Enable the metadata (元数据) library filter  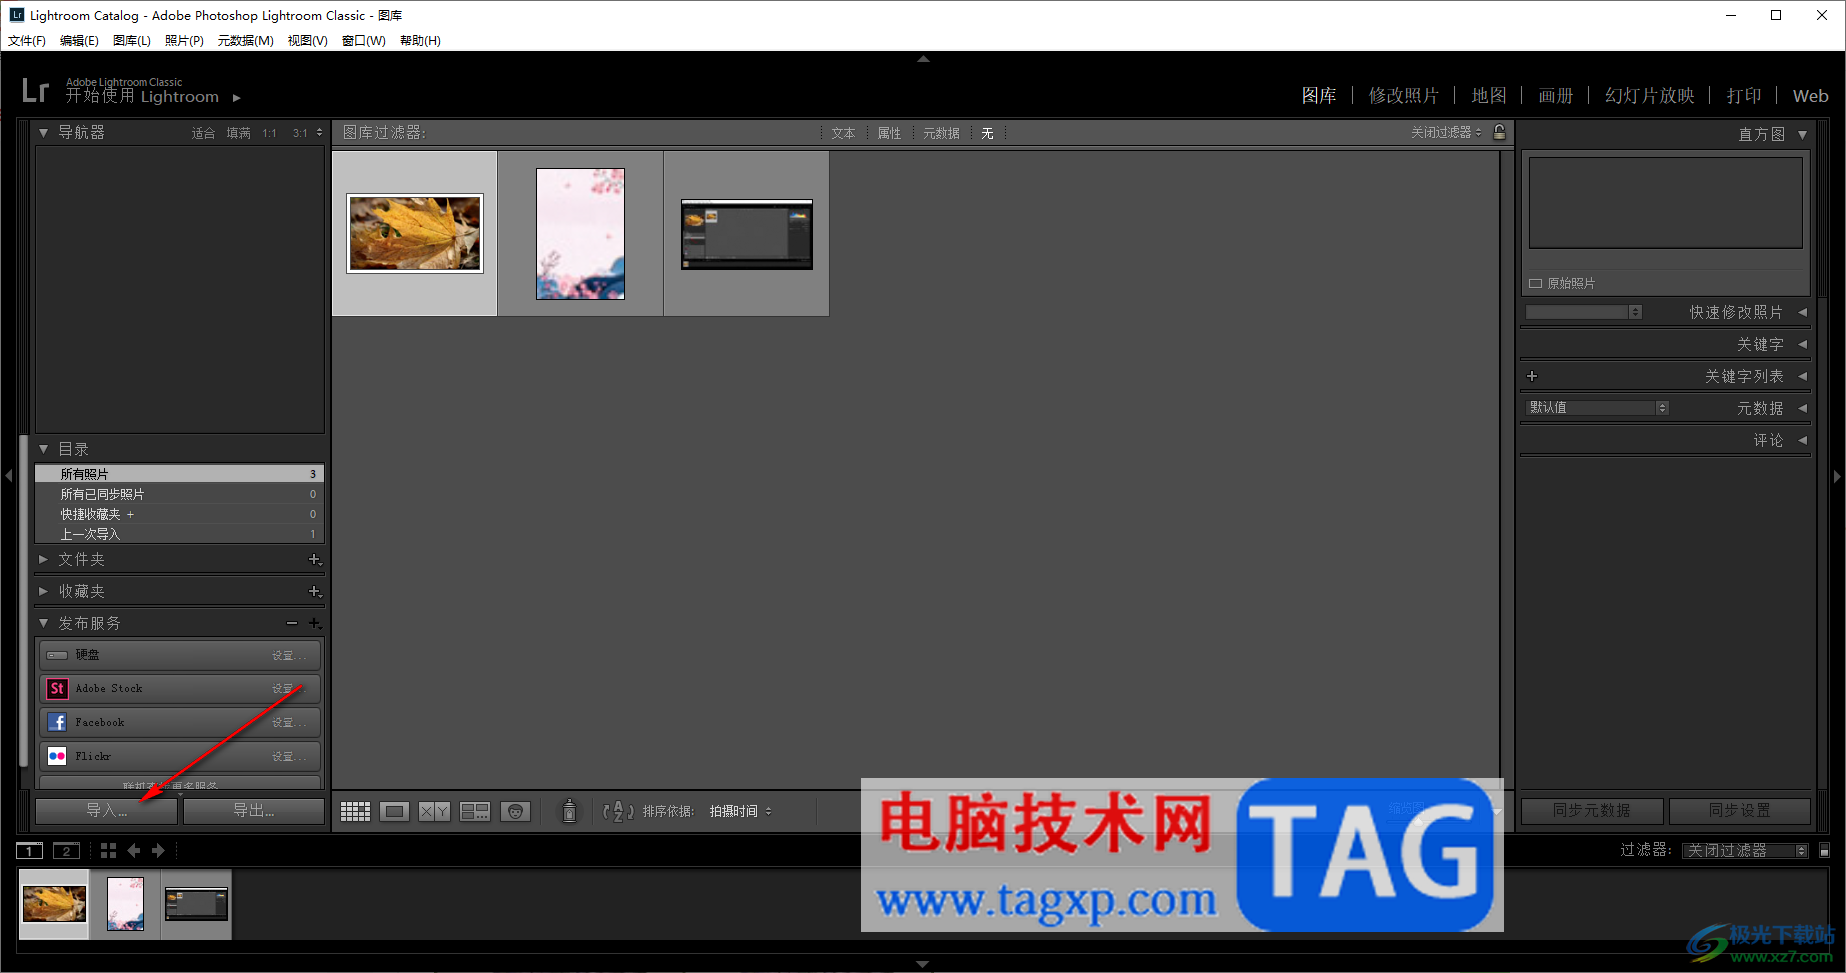pos(941,133)
